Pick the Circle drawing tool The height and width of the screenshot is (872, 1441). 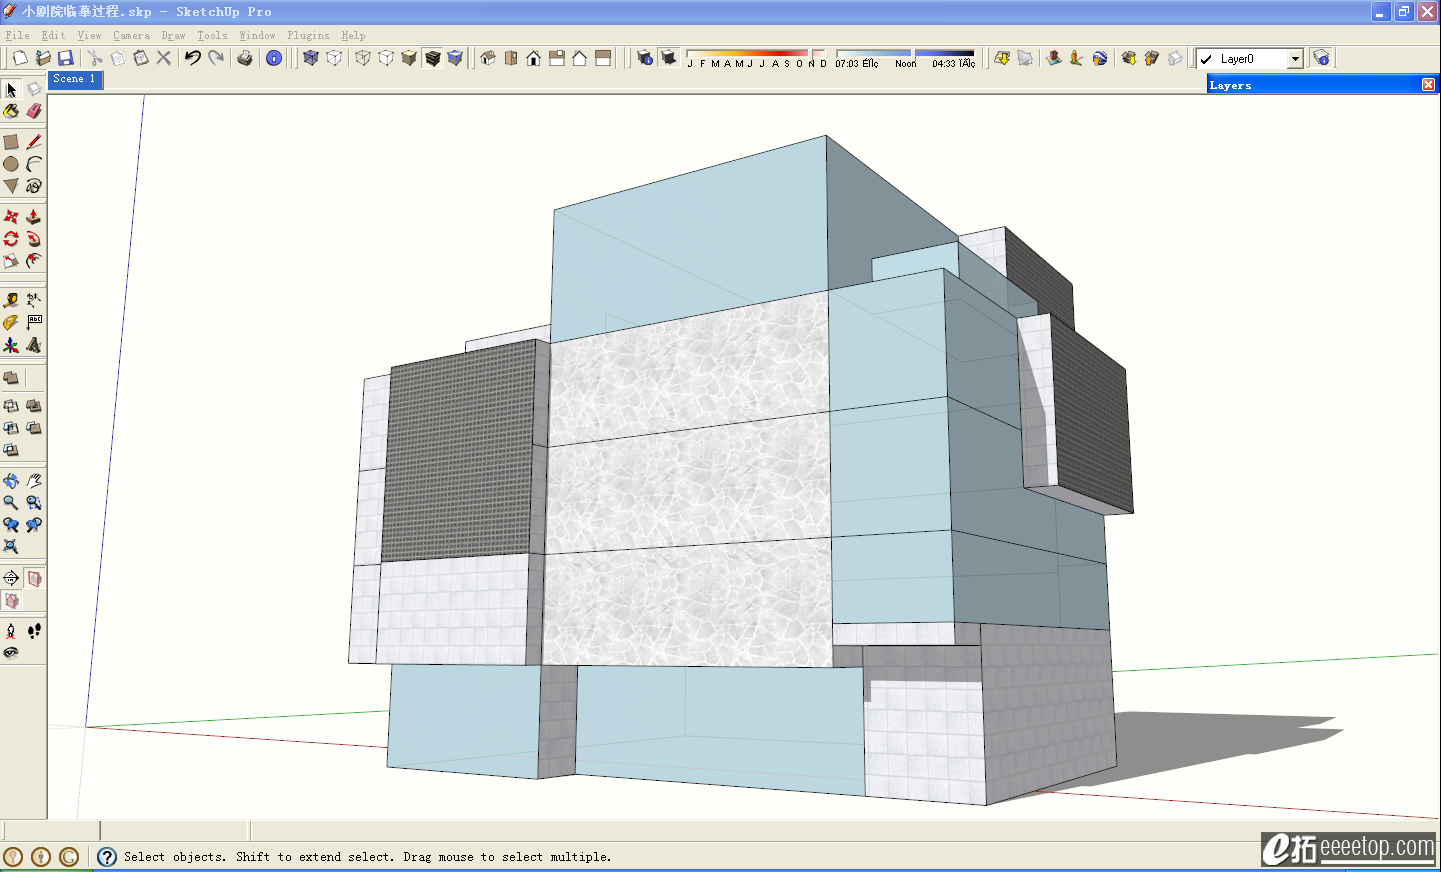pyautogui.click(x=11, y=164)
